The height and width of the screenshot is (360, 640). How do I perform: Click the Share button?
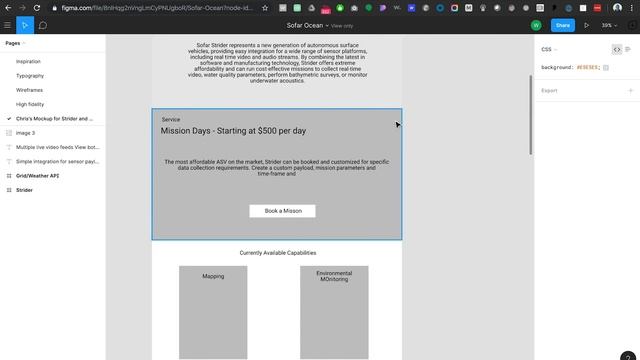(562, 25)
